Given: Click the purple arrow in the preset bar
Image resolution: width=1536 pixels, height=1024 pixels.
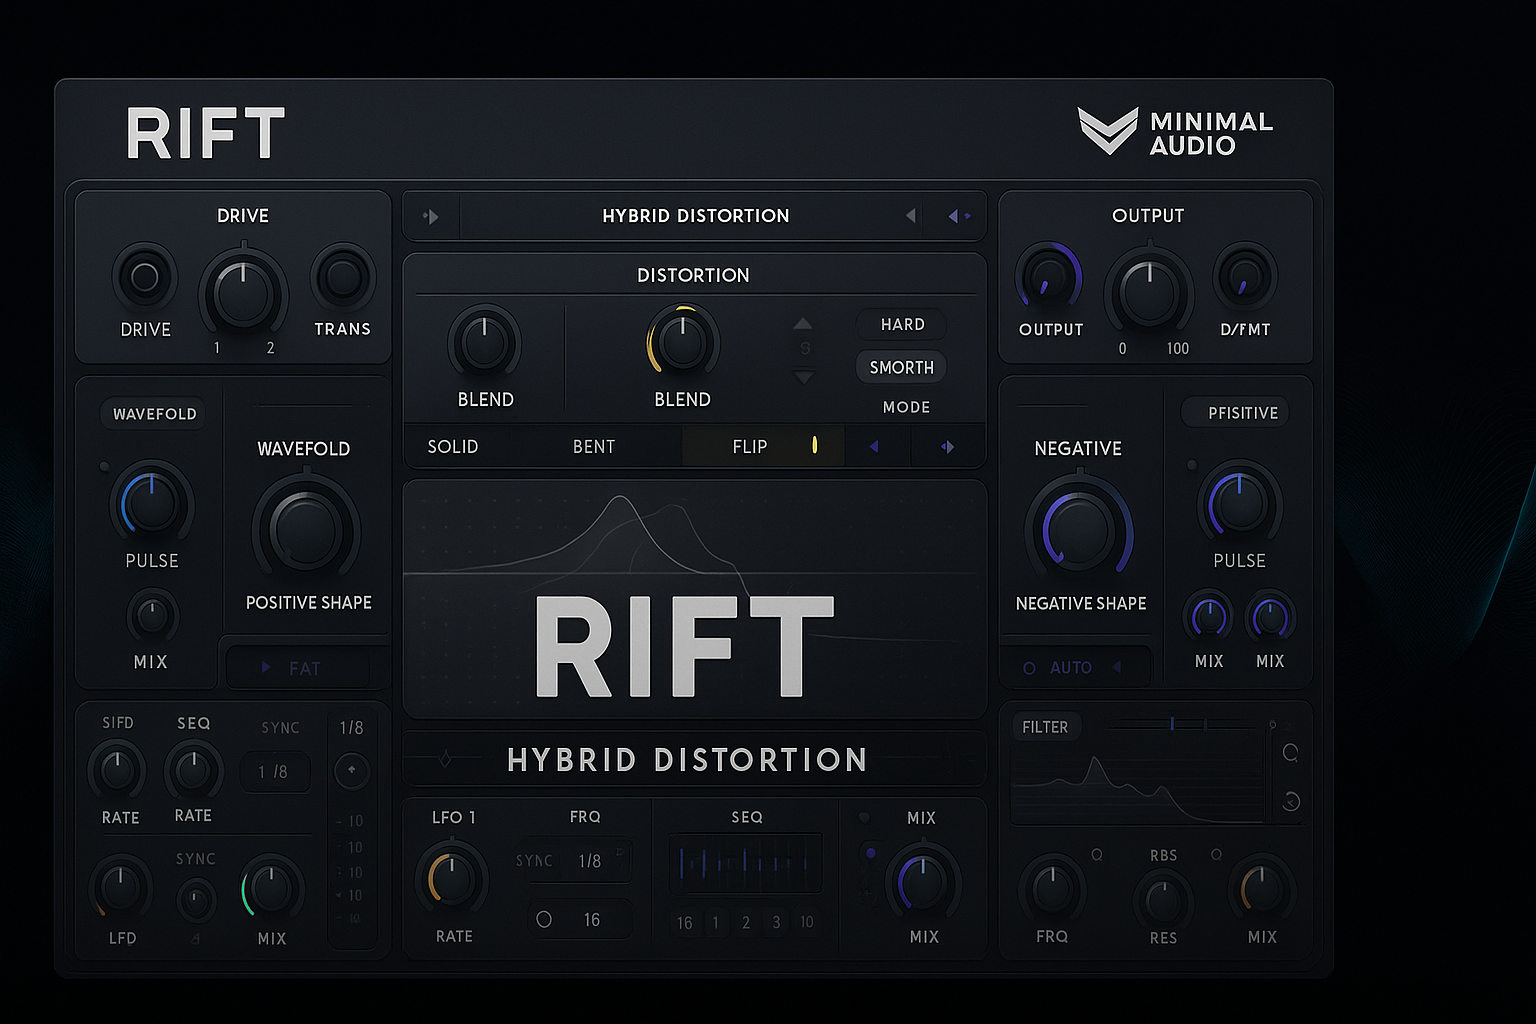Looking at the screenshot, I should 958,215.
